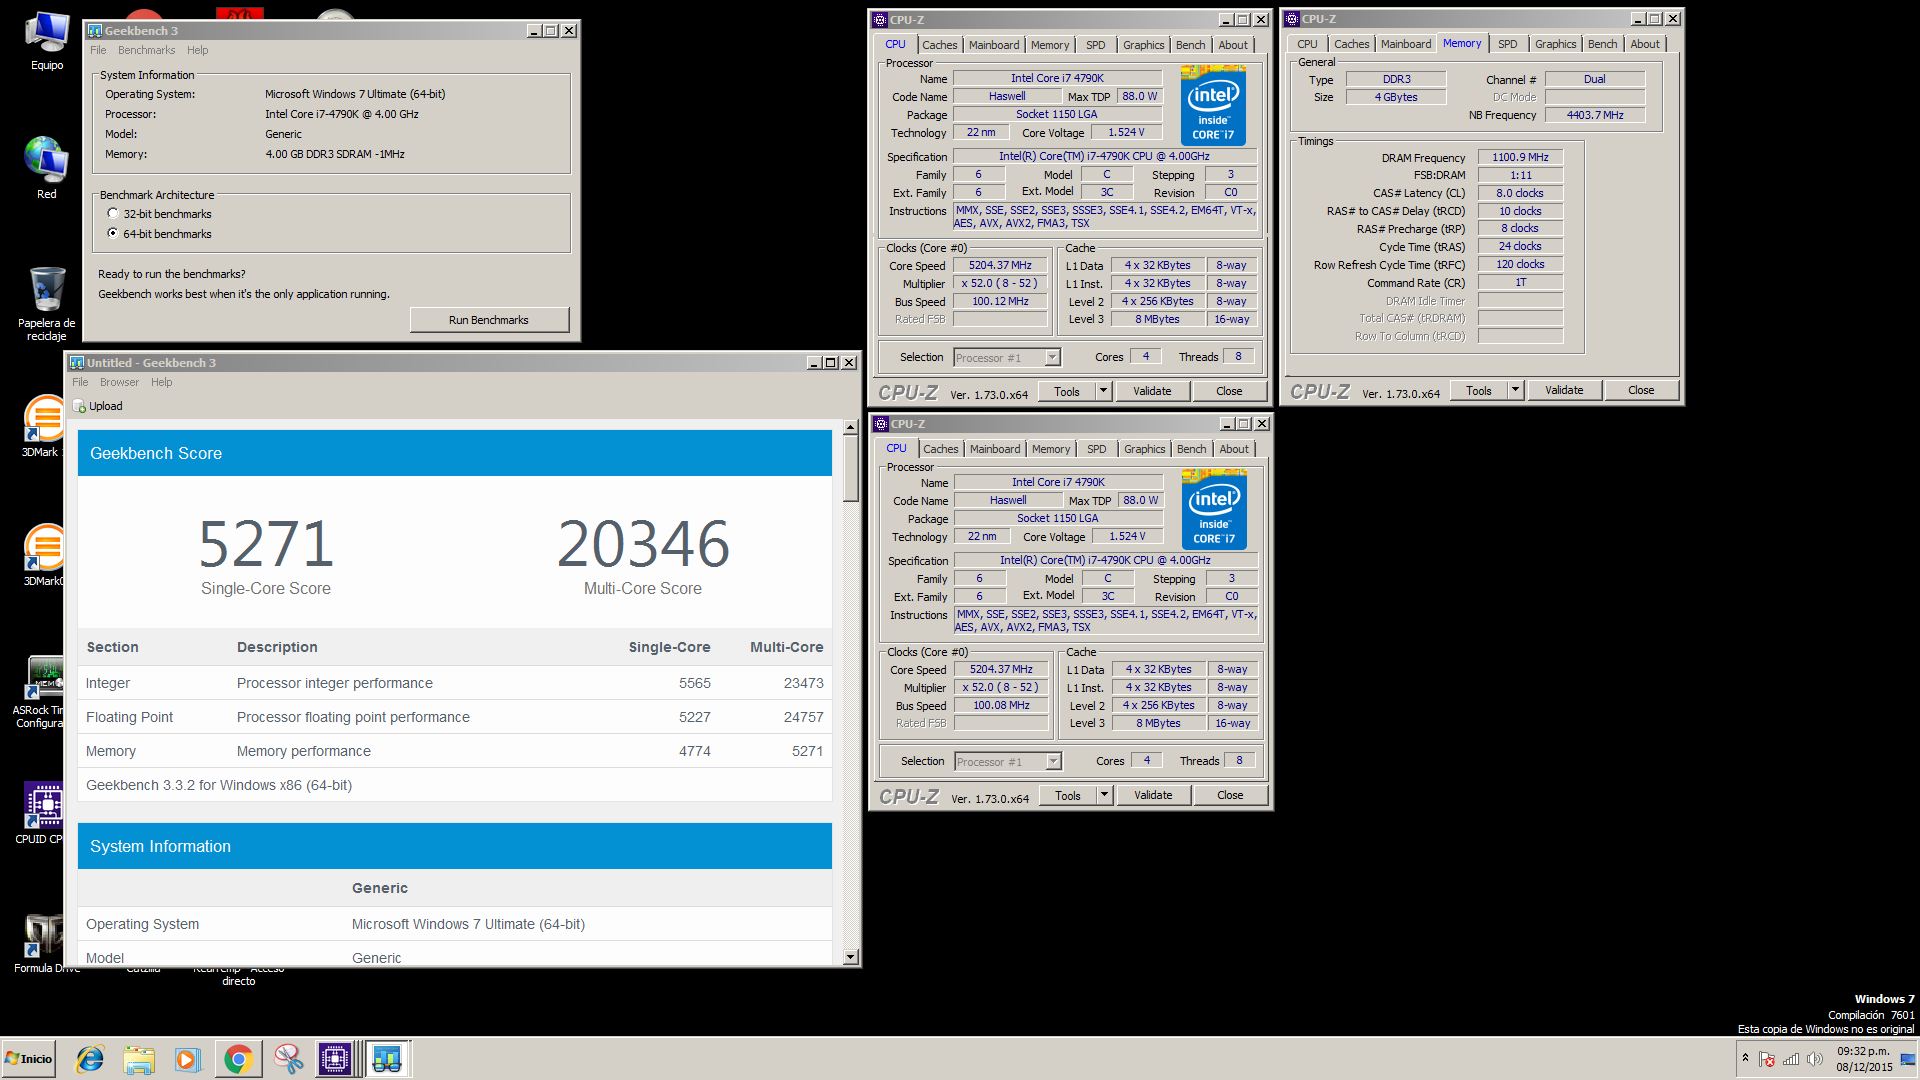Click Close button in Memory CPU-Z window
The image size is (1920, 1080).
point(1641,390)
